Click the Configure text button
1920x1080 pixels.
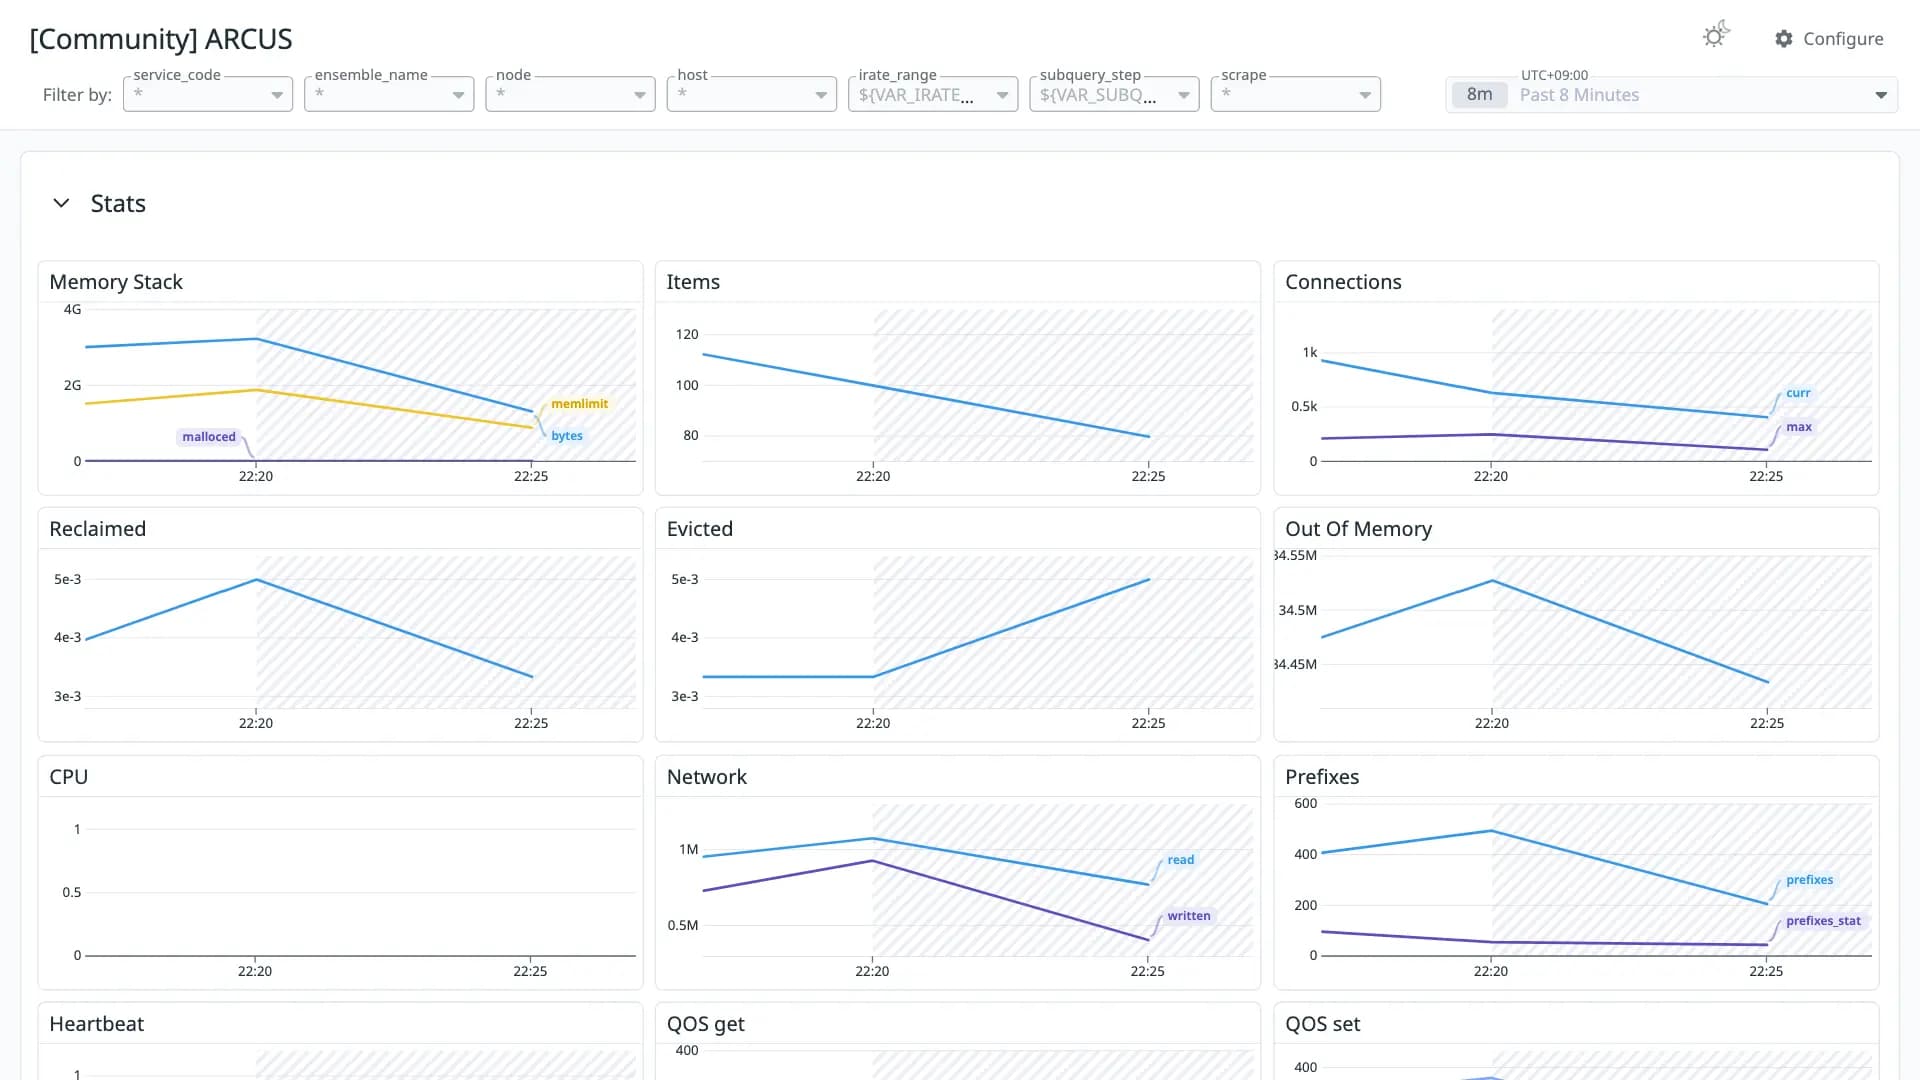click(1843, 39)
